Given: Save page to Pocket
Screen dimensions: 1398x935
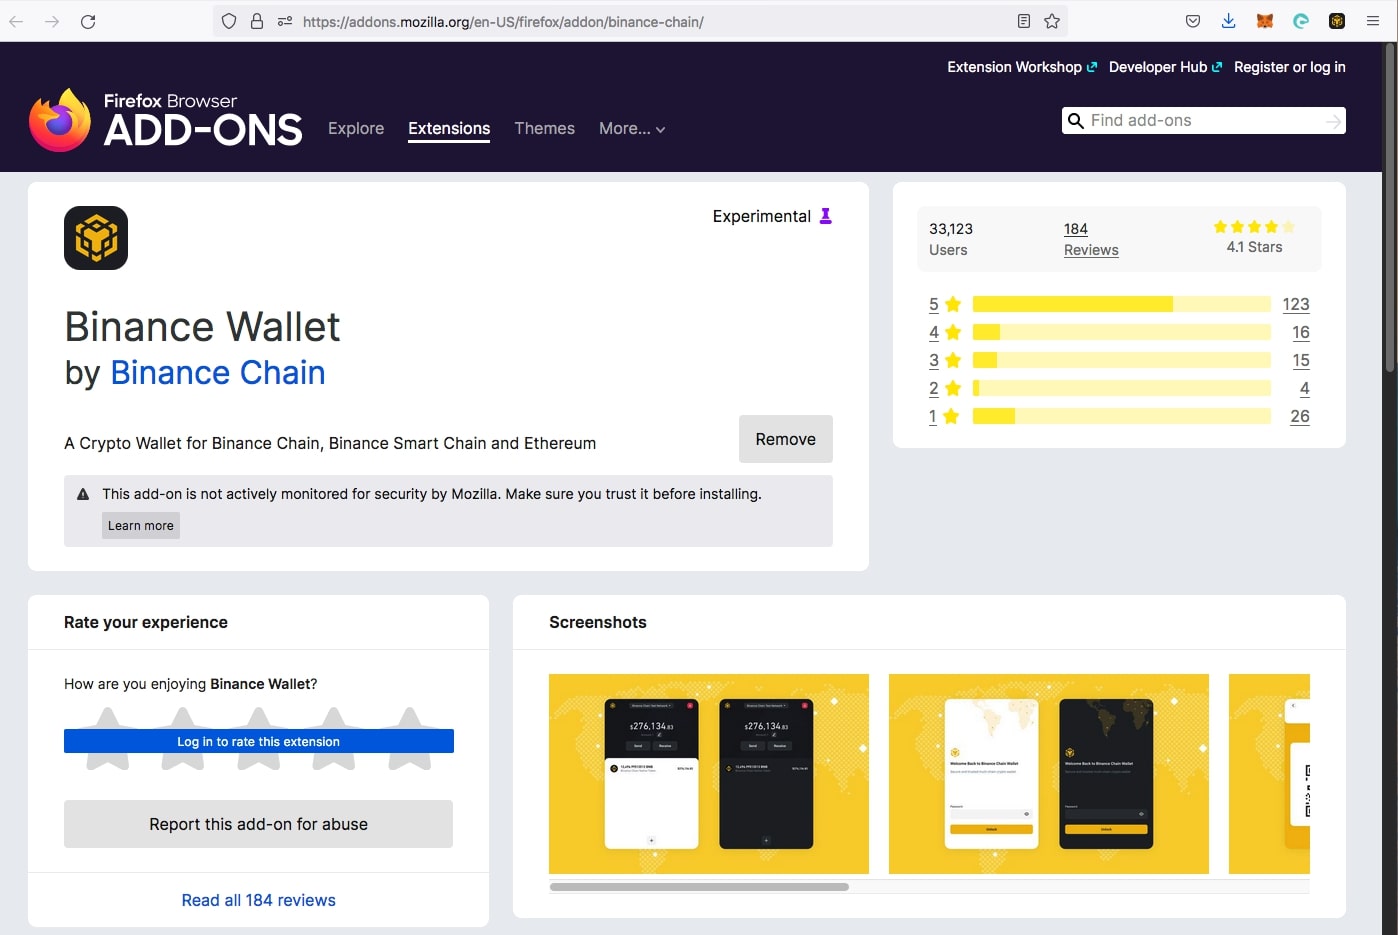Looking at the screenshot, I should tap(1193, 20).
